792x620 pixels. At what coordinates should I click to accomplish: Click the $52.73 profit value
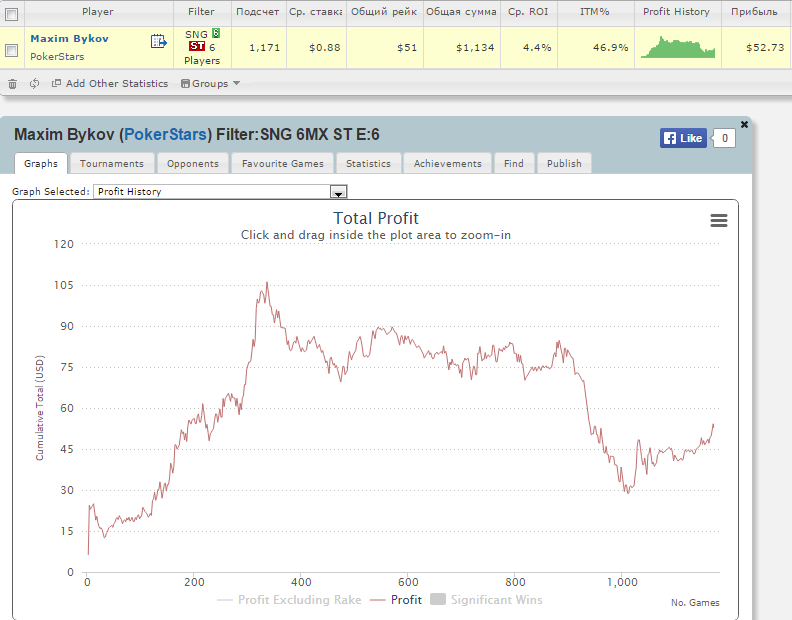(x=765, y=47)
